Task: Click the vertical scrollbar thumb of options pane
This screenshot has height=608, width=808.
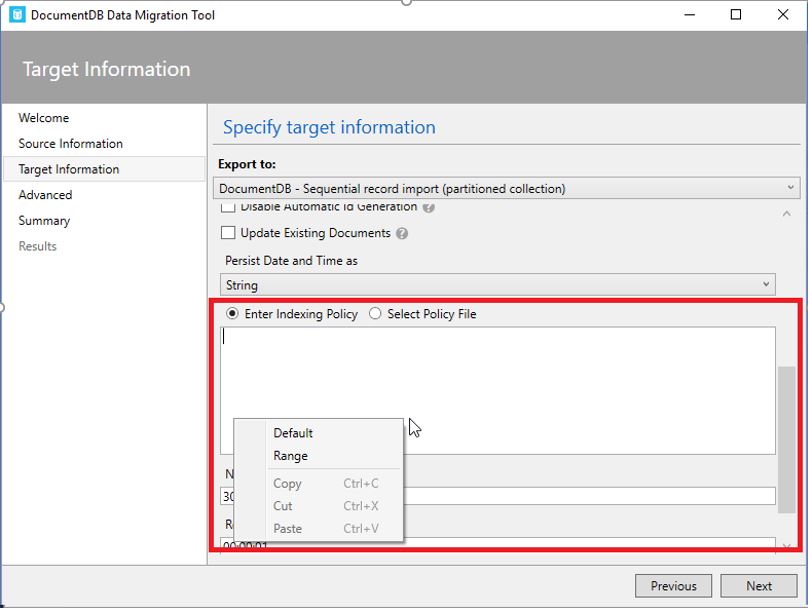Action: pyautogui.click(x=786, y=440)
